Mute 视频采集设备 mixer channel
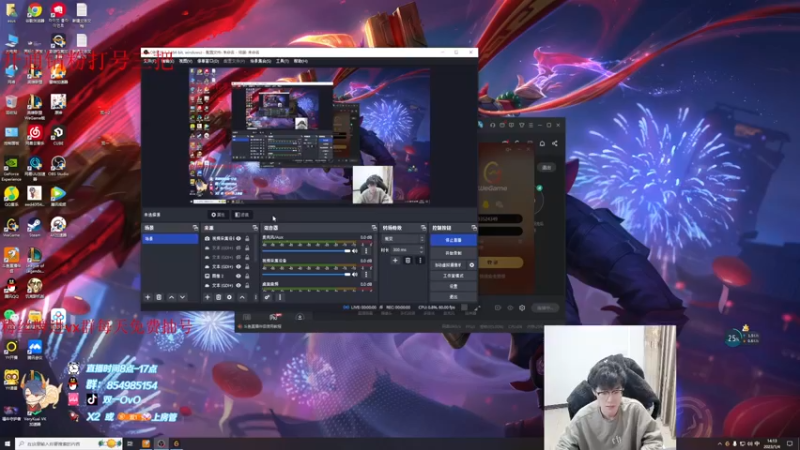This screenshot has width=800, height=450. (355, 274)
